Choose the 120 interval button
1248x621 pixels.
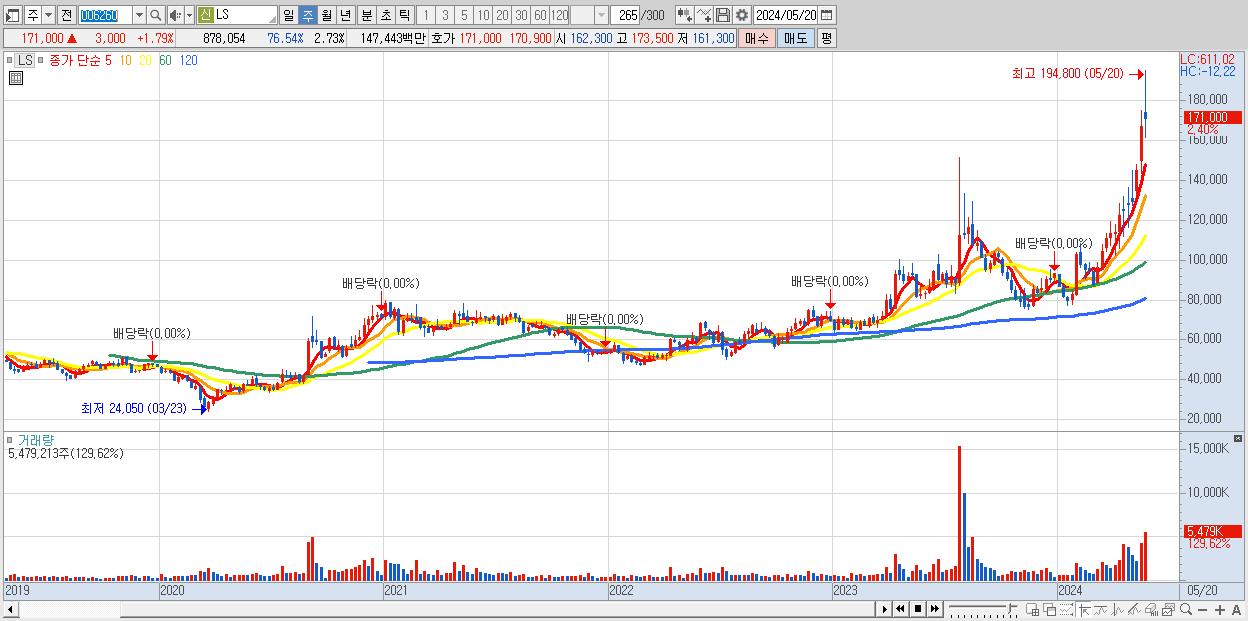pos(559,15)
